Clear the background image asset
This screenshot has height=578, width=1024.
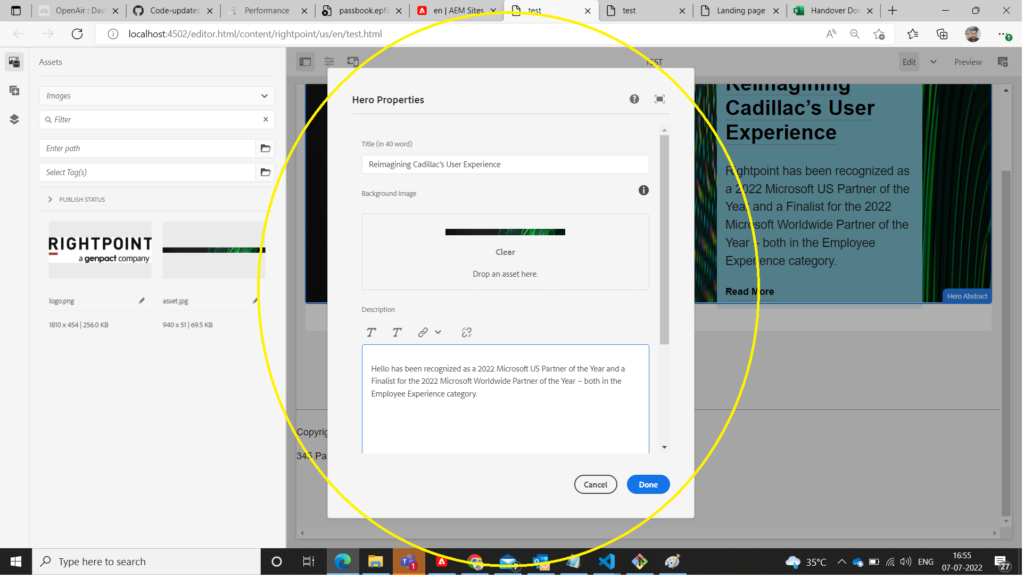(505, 252)
